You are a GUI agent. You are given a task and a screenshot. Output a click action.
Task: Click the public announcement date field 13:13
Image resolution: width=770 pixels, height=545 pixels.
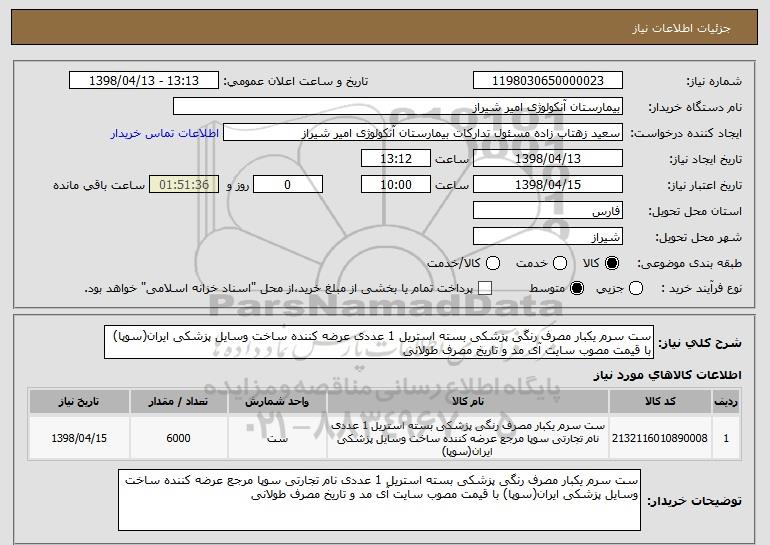pos(144,81)
